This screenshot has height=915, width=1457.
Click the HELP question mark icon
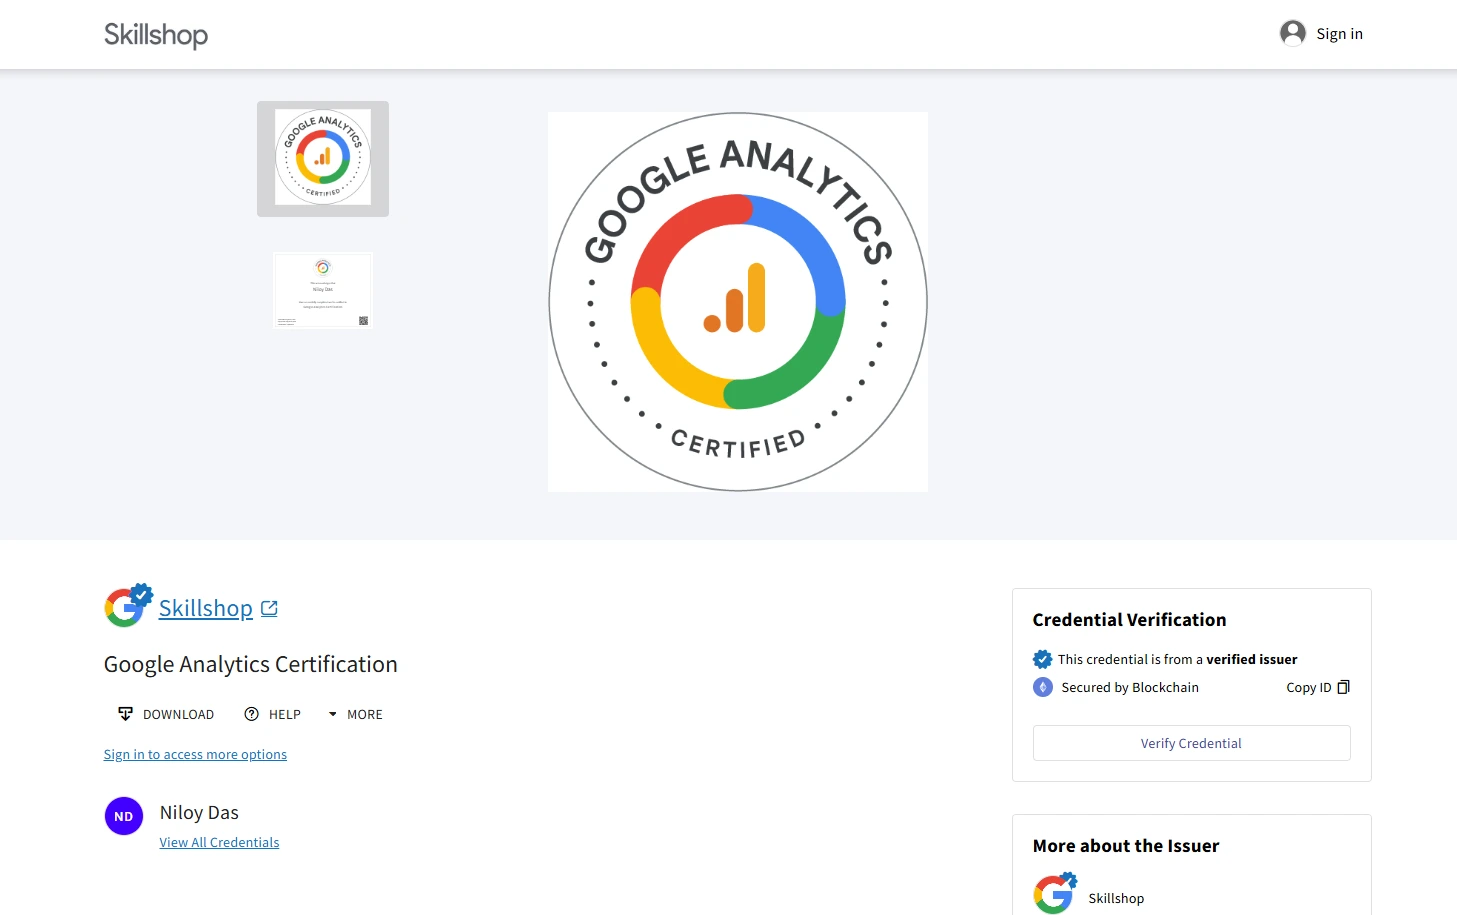point(252,714)
